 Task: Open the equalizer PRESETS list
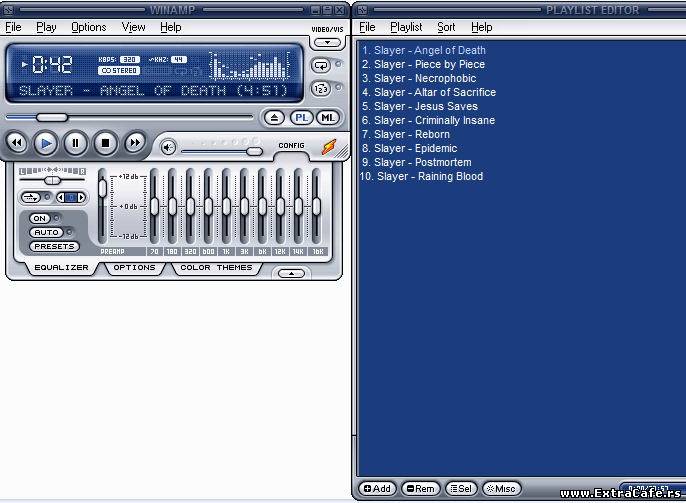54,246
